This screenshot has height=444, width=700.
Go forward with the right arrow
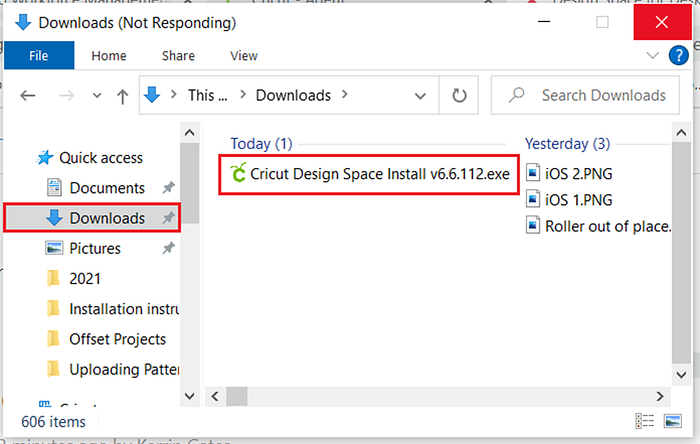click(67, 95)
